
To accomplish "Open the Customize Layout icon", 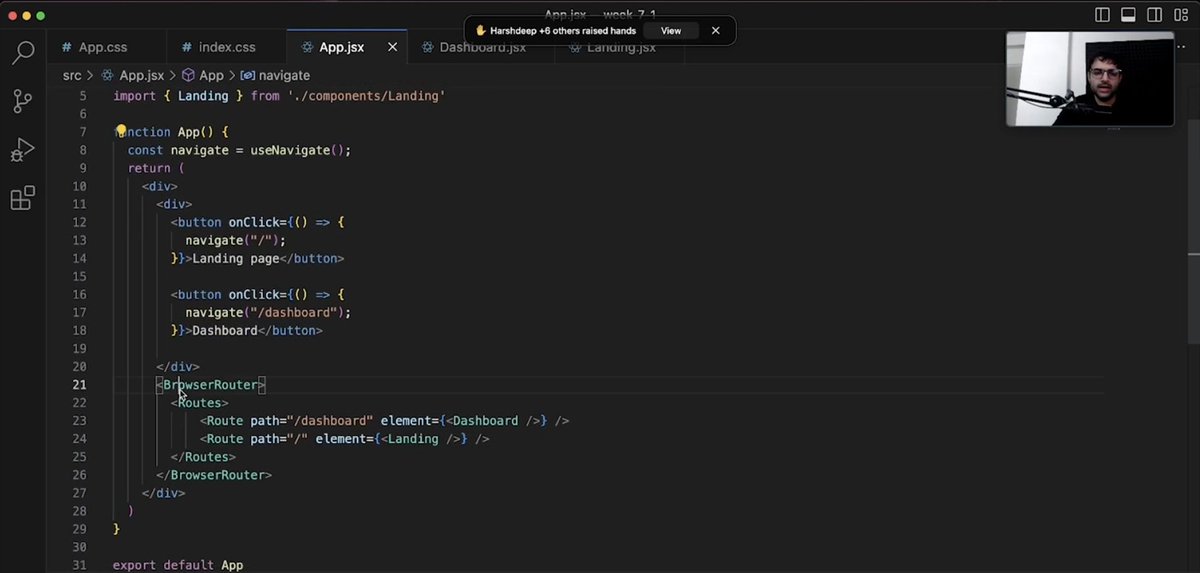I will pyautogui.click(x=1180, y=15).
